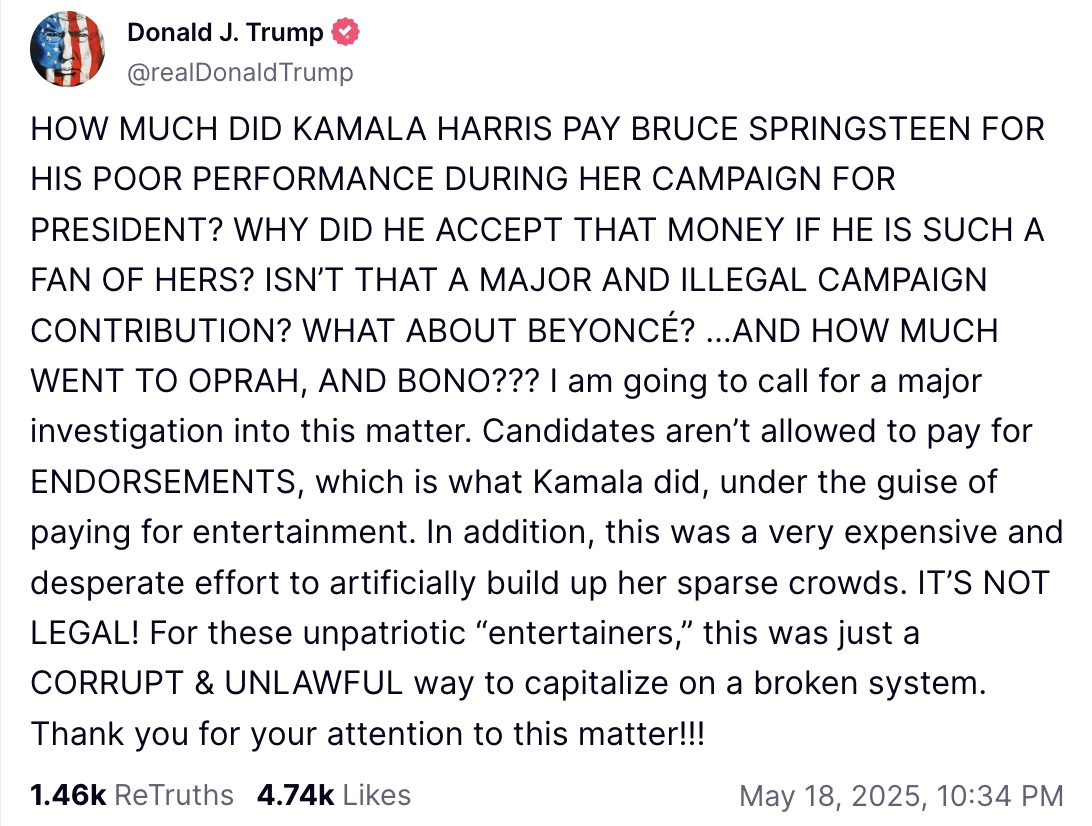1092x826 pixels.
Task: Open the Likes label
Action: click(377, 795)
